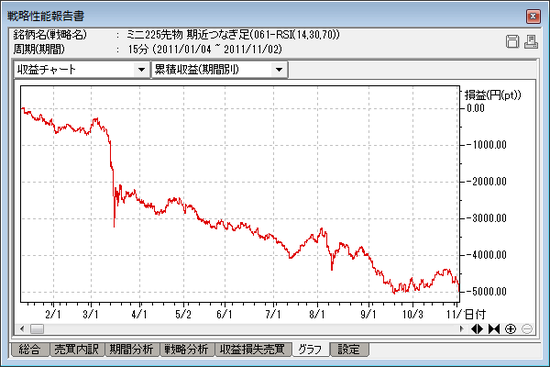
Task: Click the chart scrollbar right arrow
Action: coord(462,329)
